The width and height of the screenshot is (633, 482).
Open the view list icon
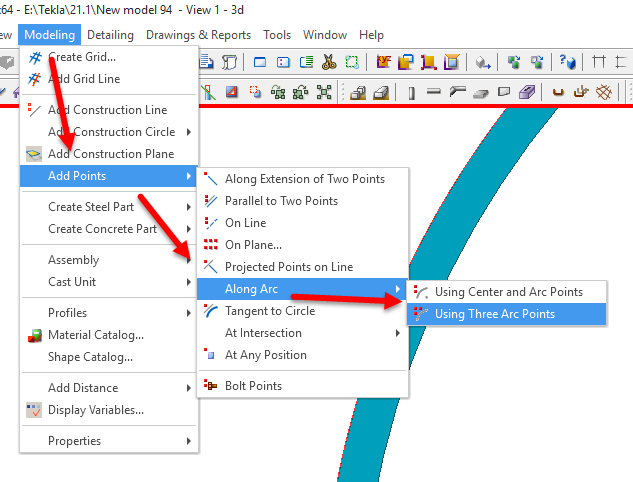306,62
